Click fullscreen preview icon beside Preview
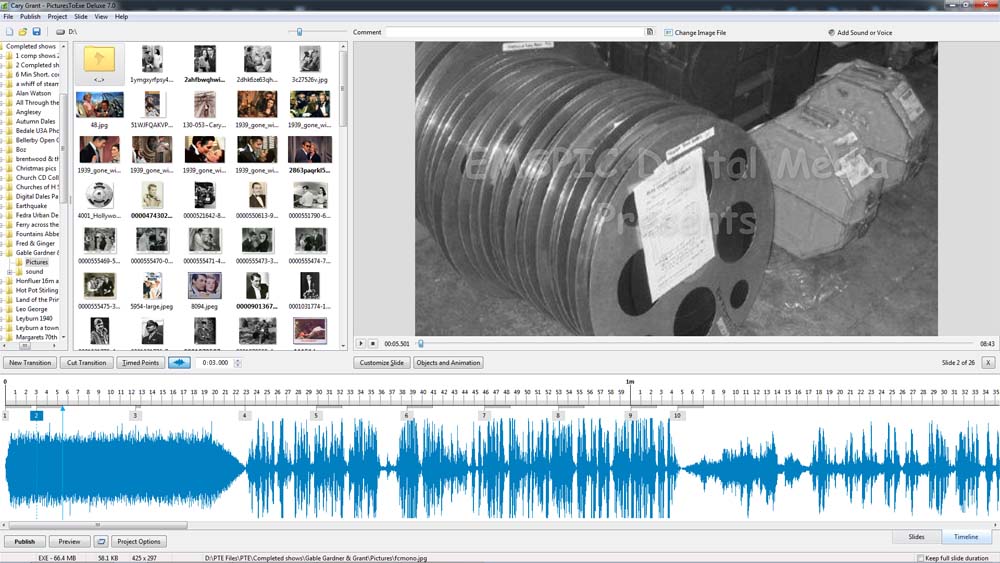 point(101,541)
